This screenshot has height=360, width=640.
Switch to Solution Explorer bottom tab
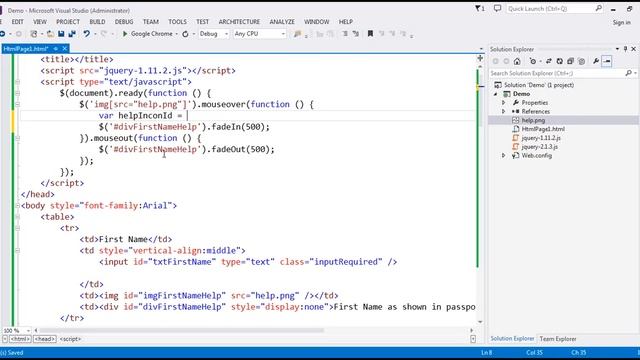(512, 339)
